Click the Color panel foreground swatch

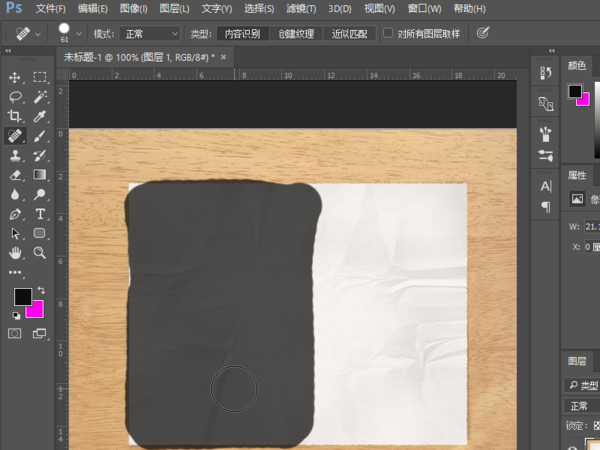point(575,91)
